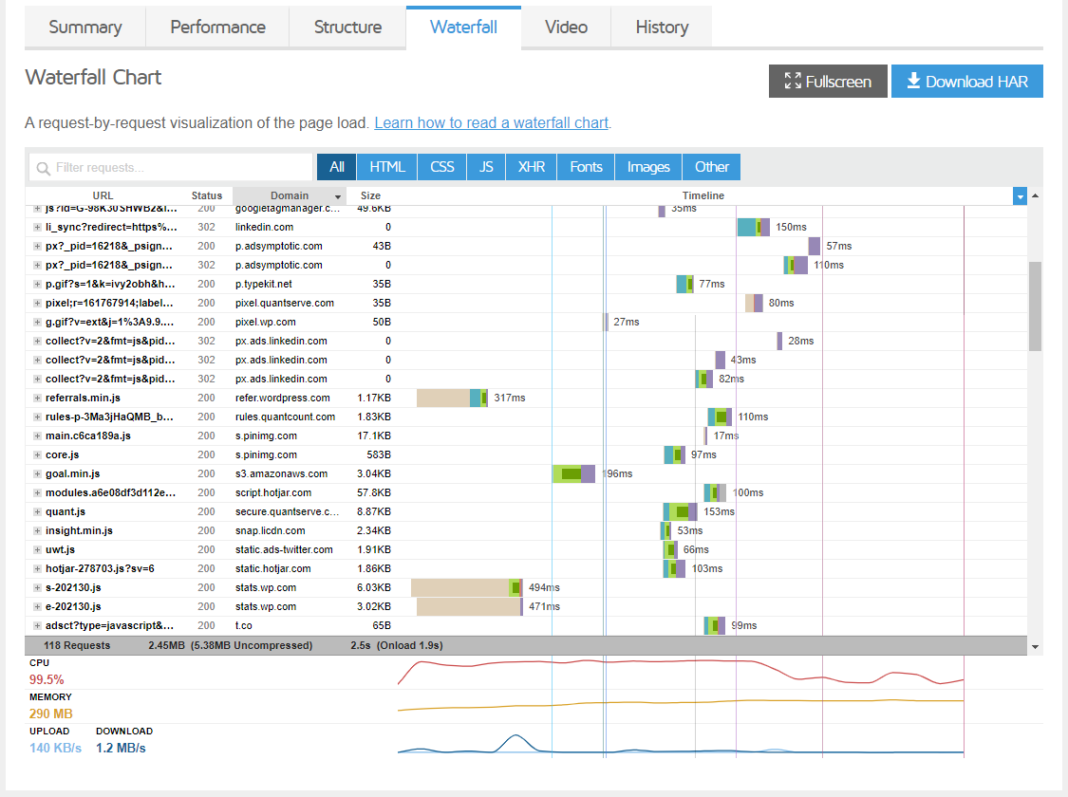Select the XHR requests filter
The image size is (1068, 797).
pyautogui.click(x=530, y=166)
